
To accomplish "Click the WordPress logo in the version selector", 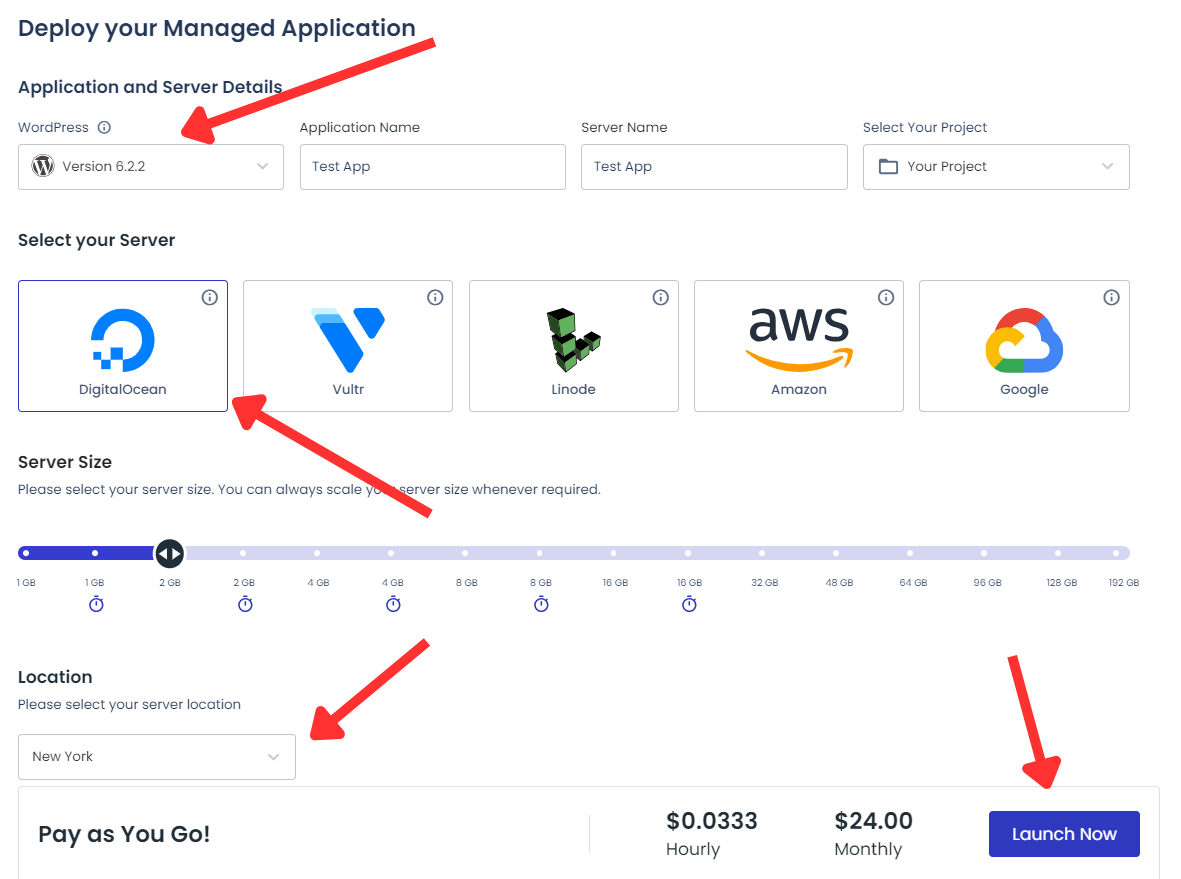I will tap(43, 166).
